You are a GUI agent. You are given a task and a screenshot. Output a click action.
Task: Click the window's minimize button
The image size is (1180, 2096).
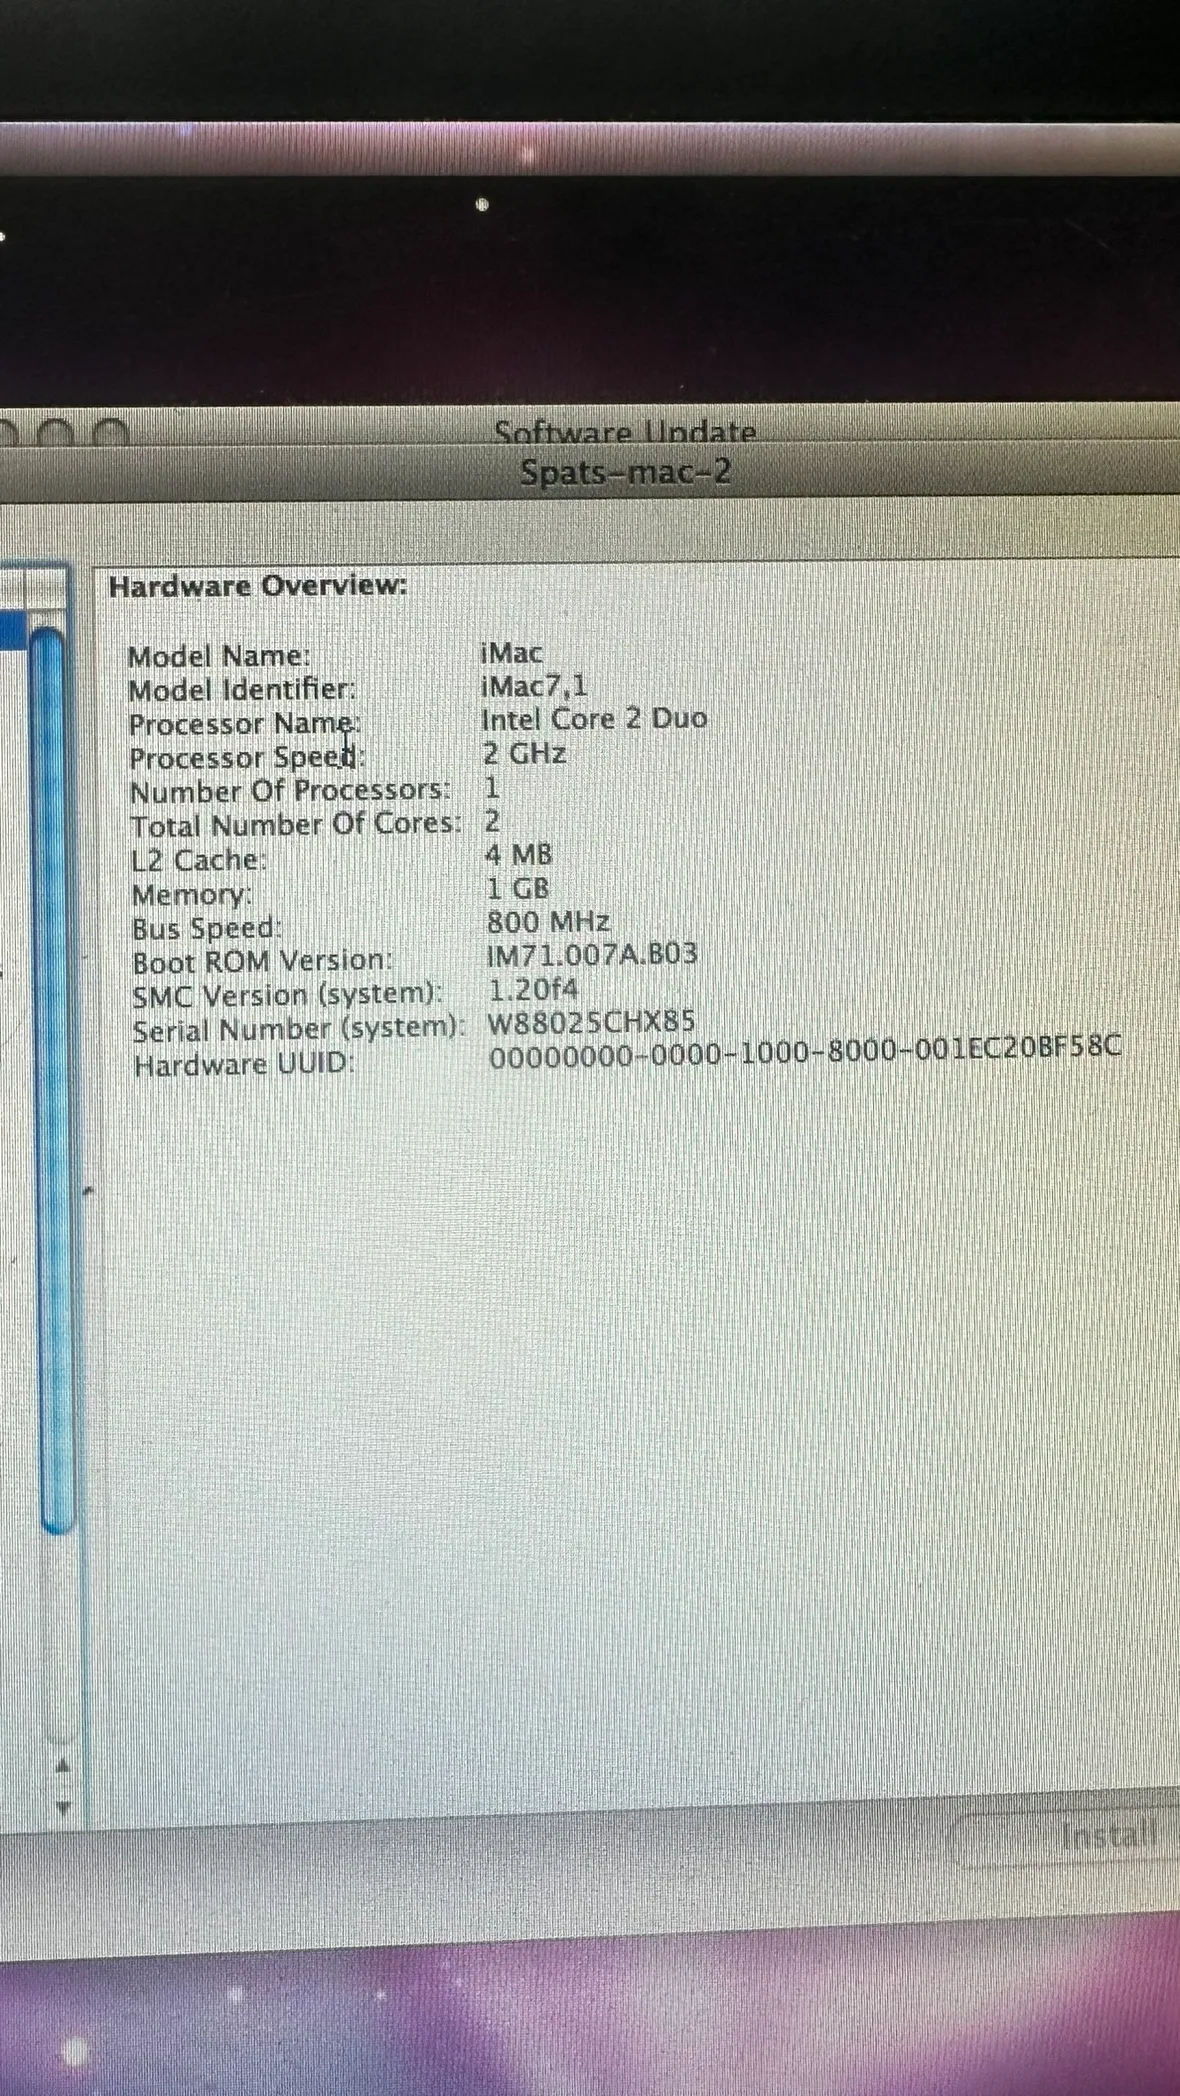pyautogui.click(x=57, y=433)
